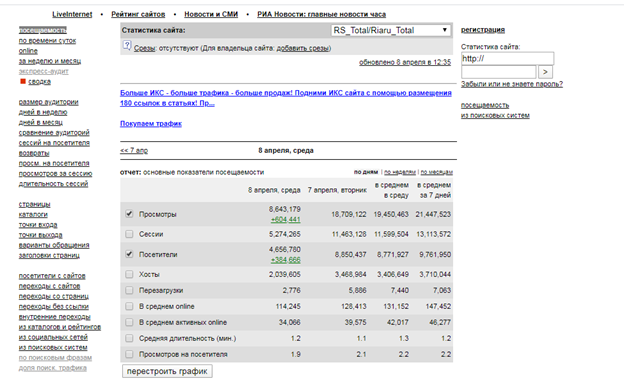Open заголовки страниц report
The height and width of the screenshot is (381, 624).
(x=49, y=256)
